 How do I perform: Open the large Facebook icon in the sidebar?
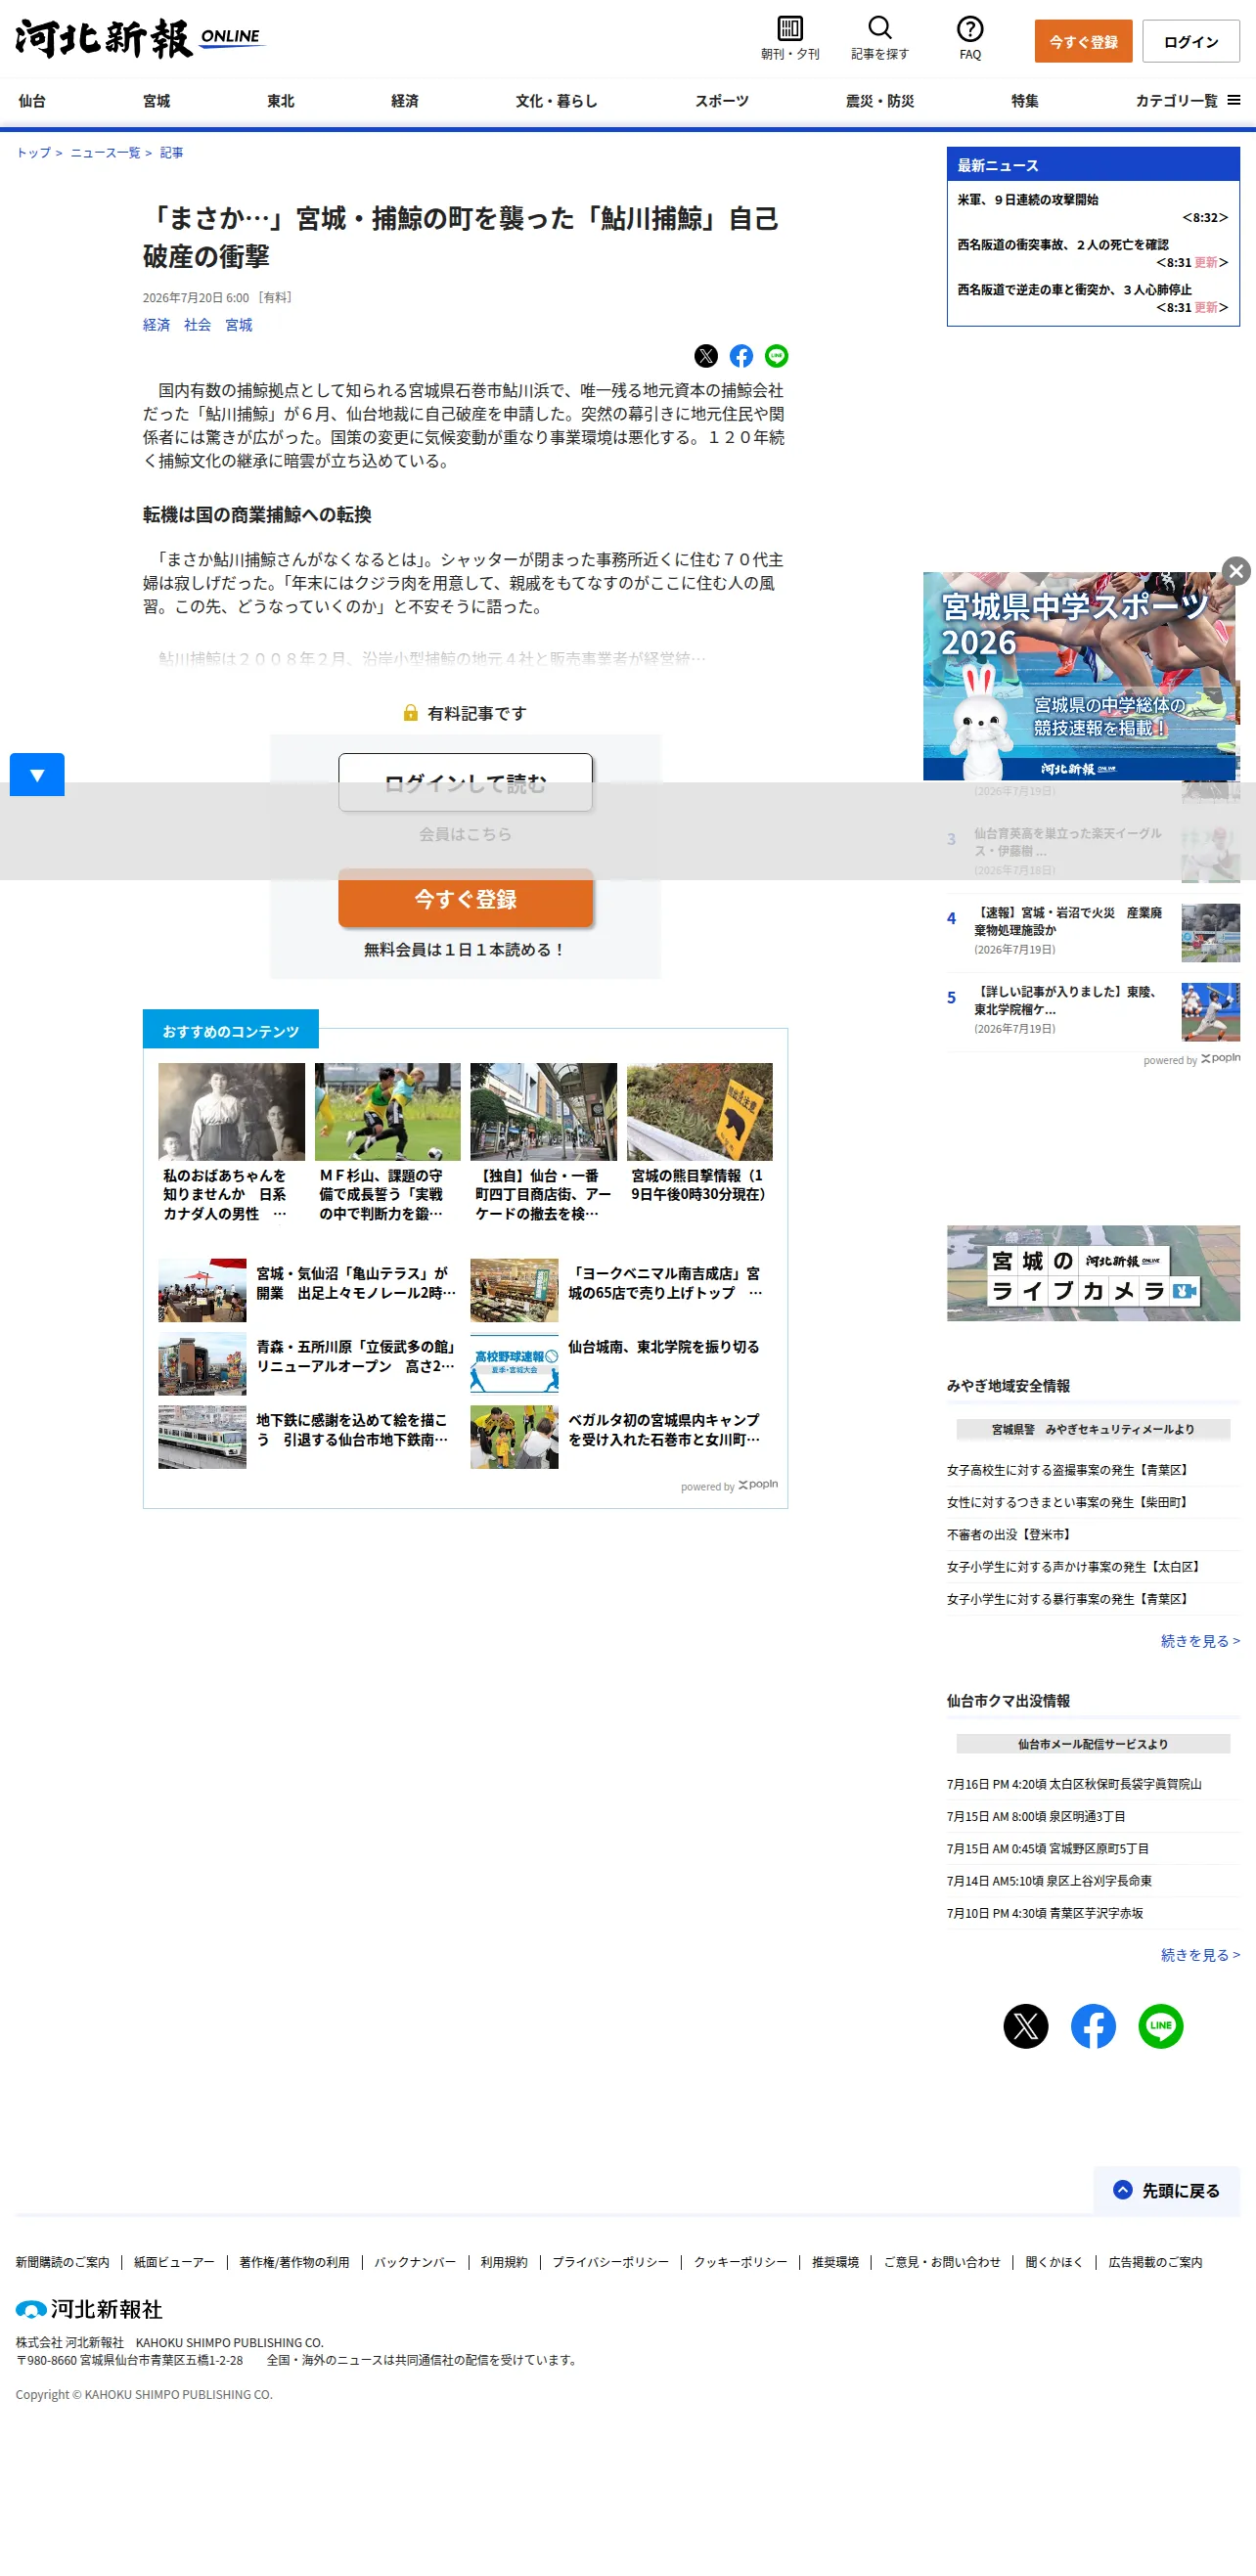(x=1093, y=2027)
